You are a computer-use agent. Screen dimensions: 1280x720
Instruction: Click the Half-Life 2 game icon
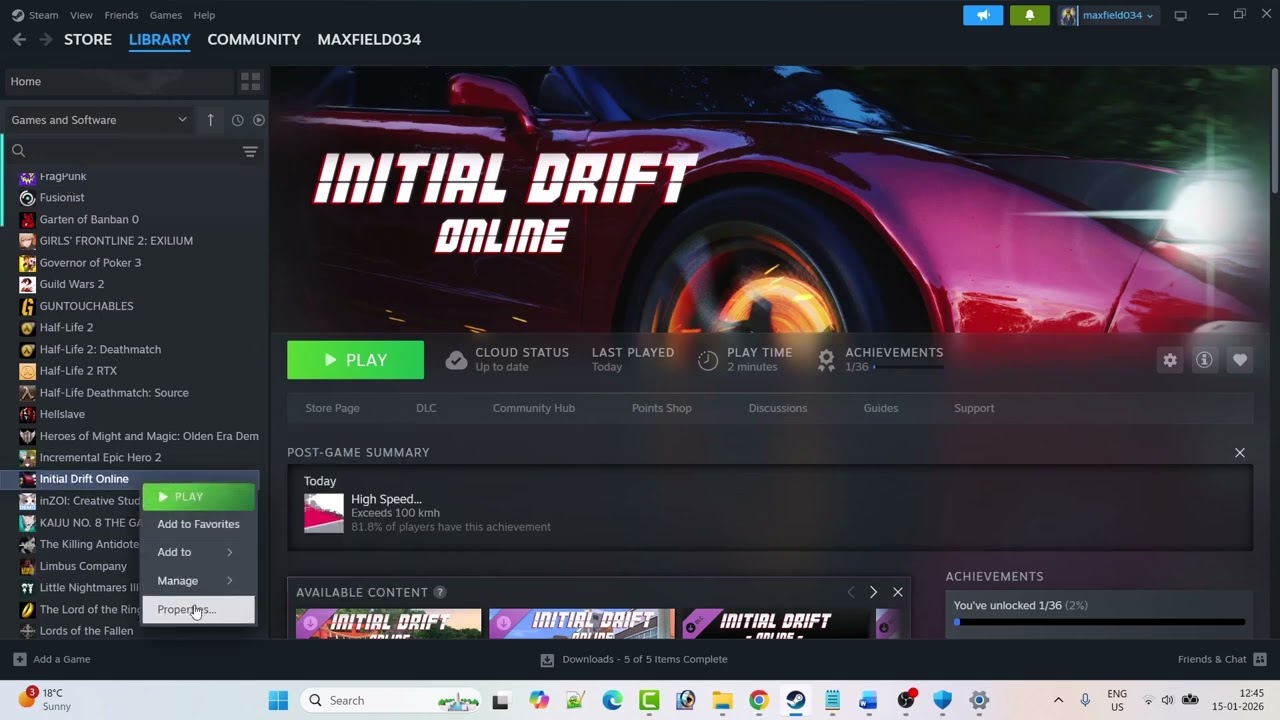coord(28,327)
